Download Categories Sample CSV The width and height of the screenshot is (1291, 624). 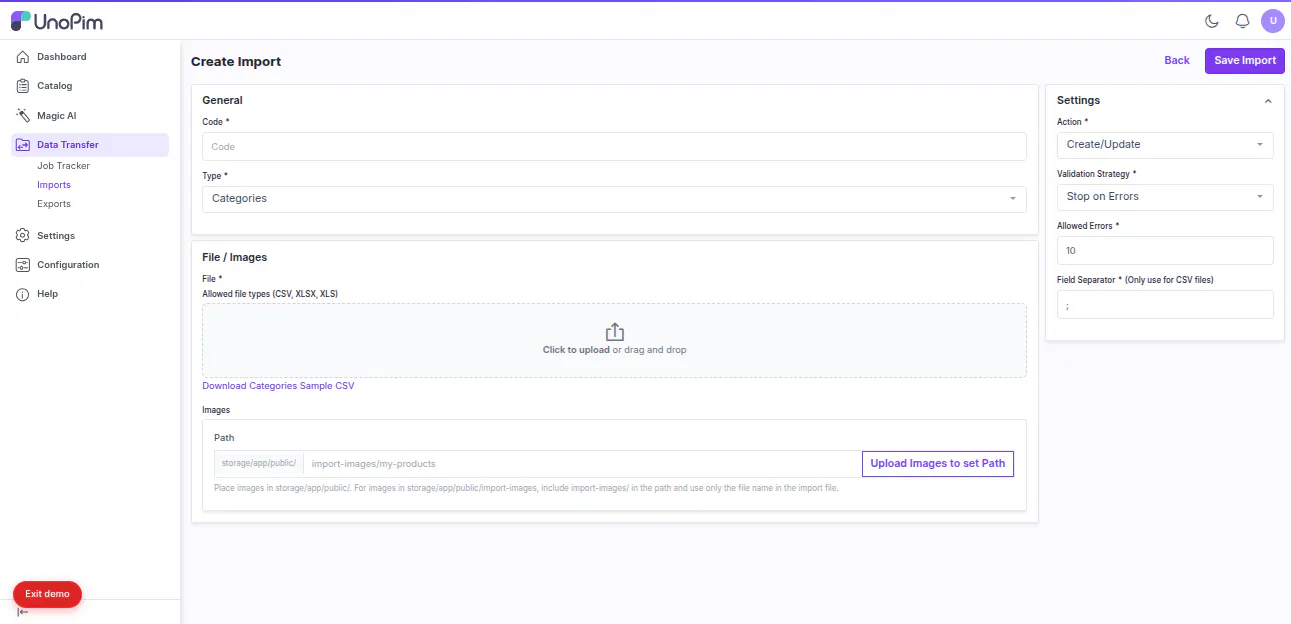coord(278,386)
